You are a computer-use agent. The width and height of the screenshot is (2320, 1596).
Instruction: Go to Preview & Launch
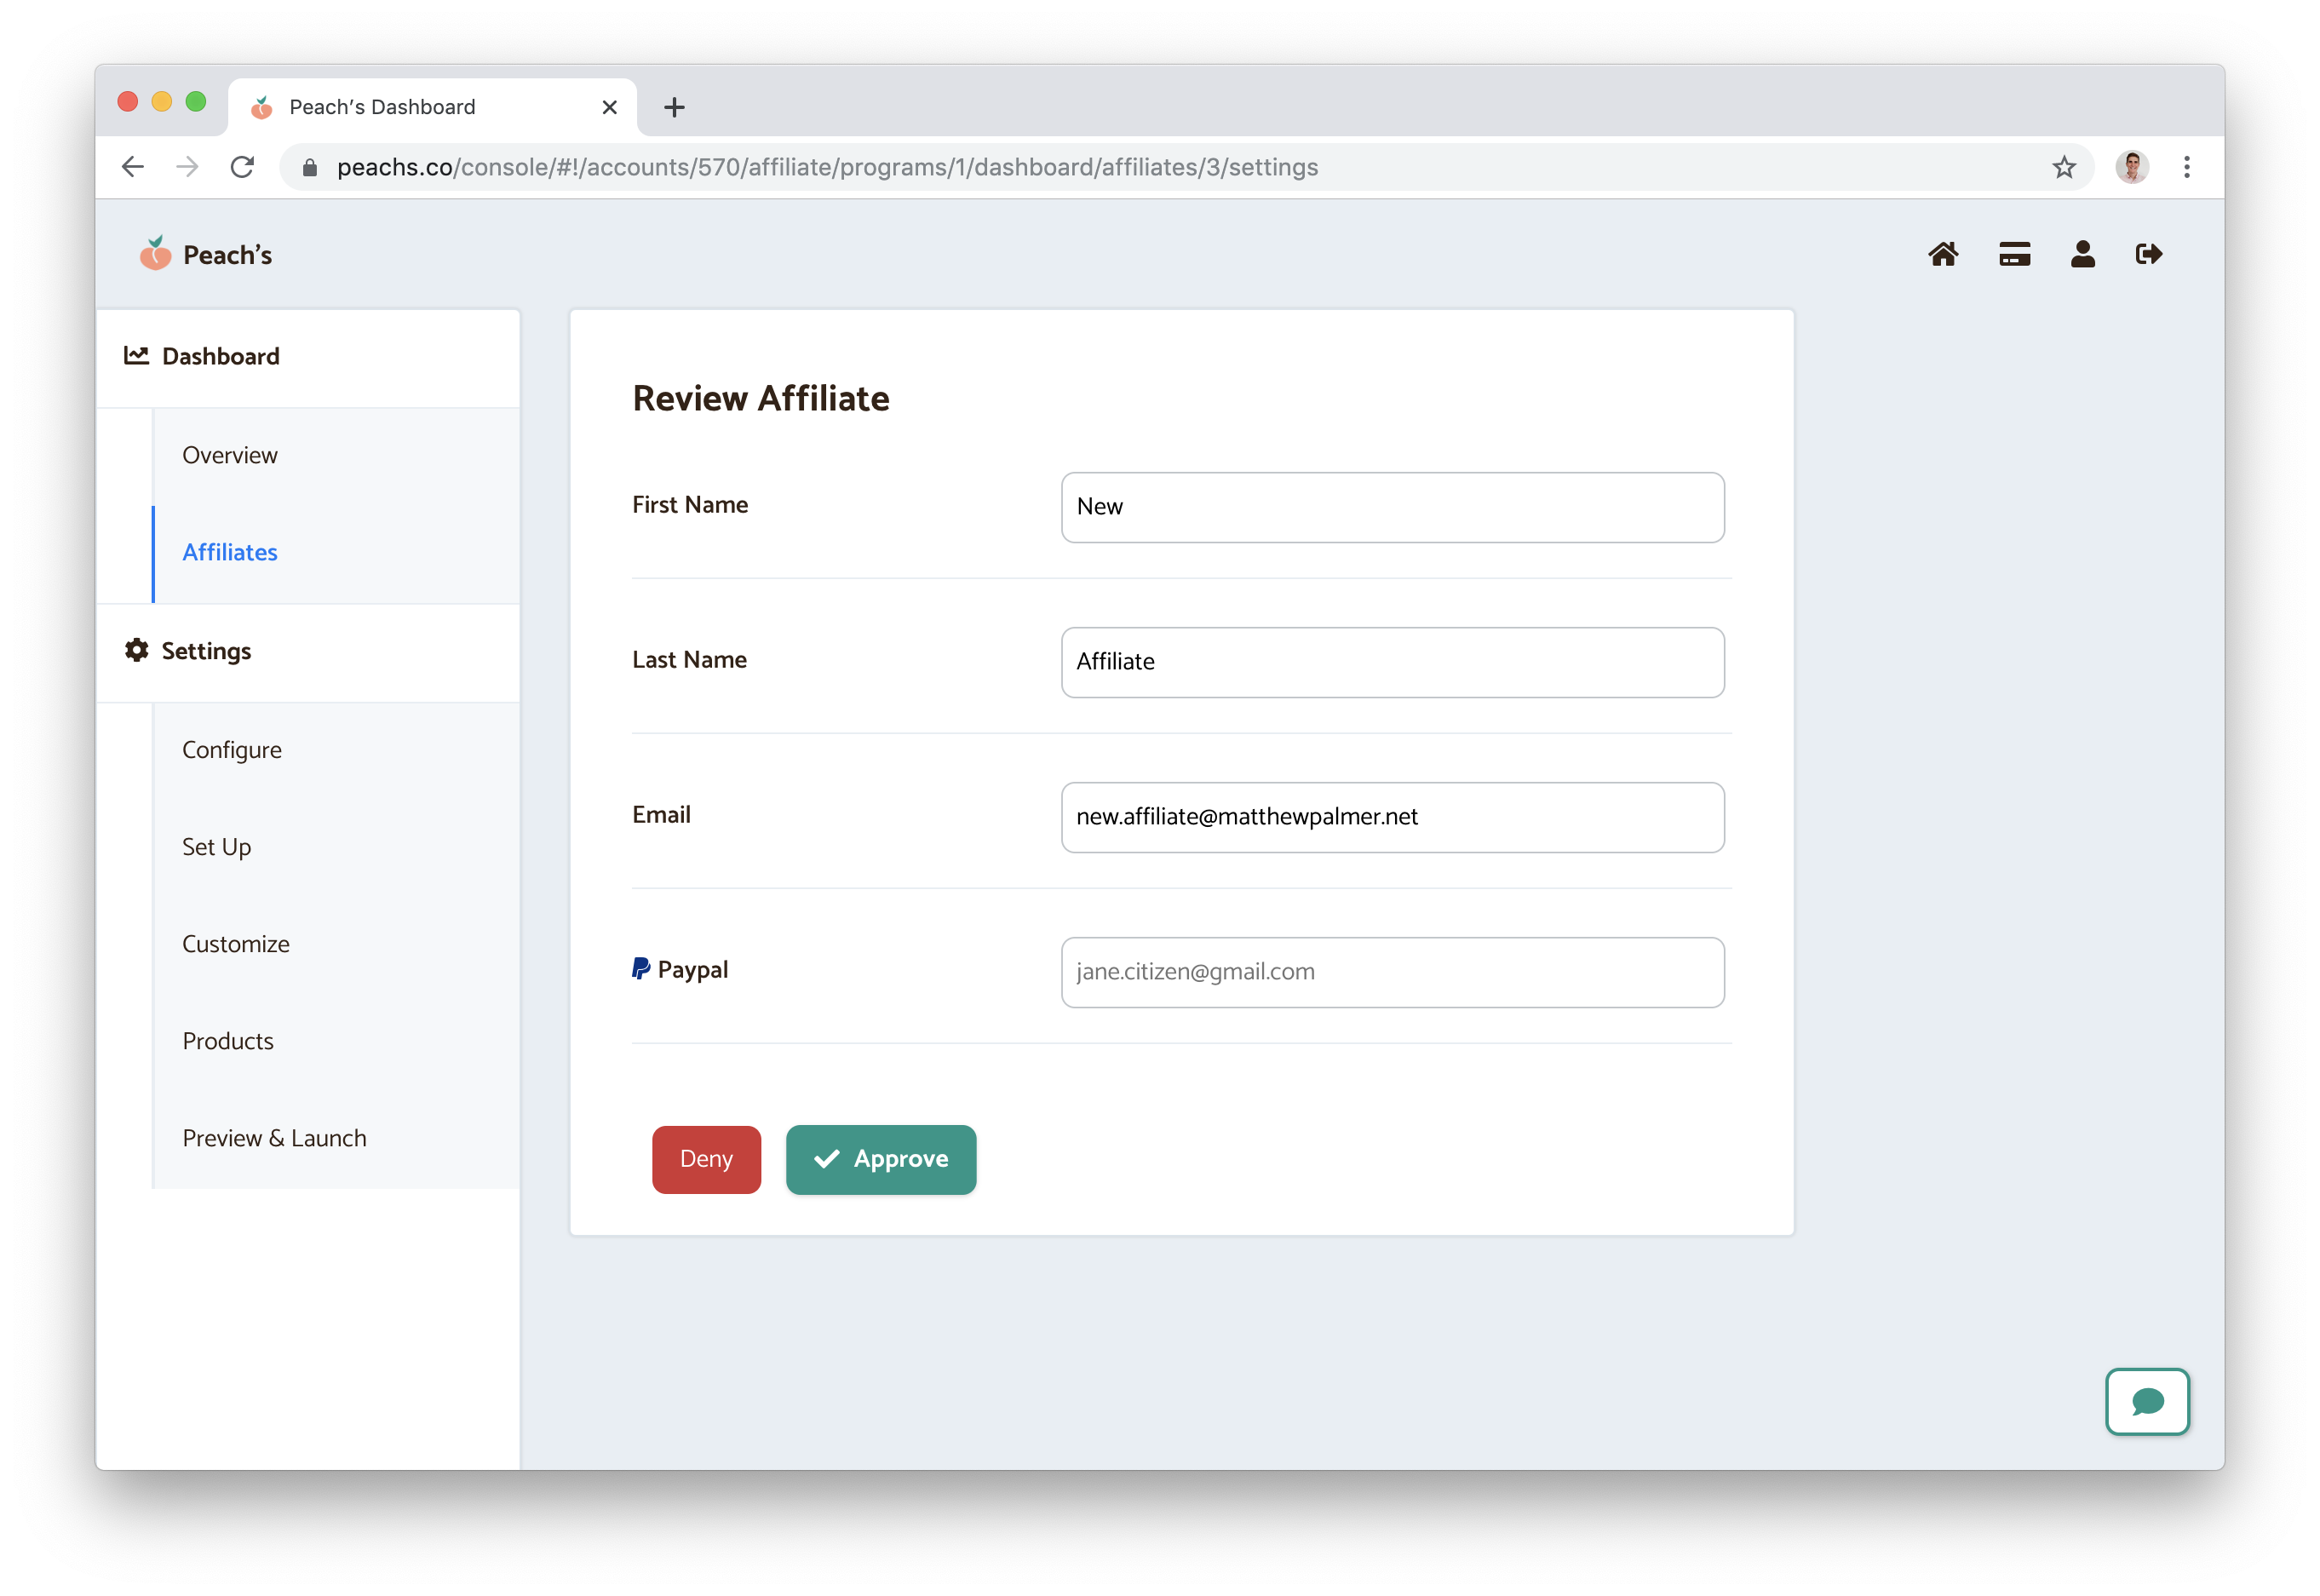(274, 1138)
